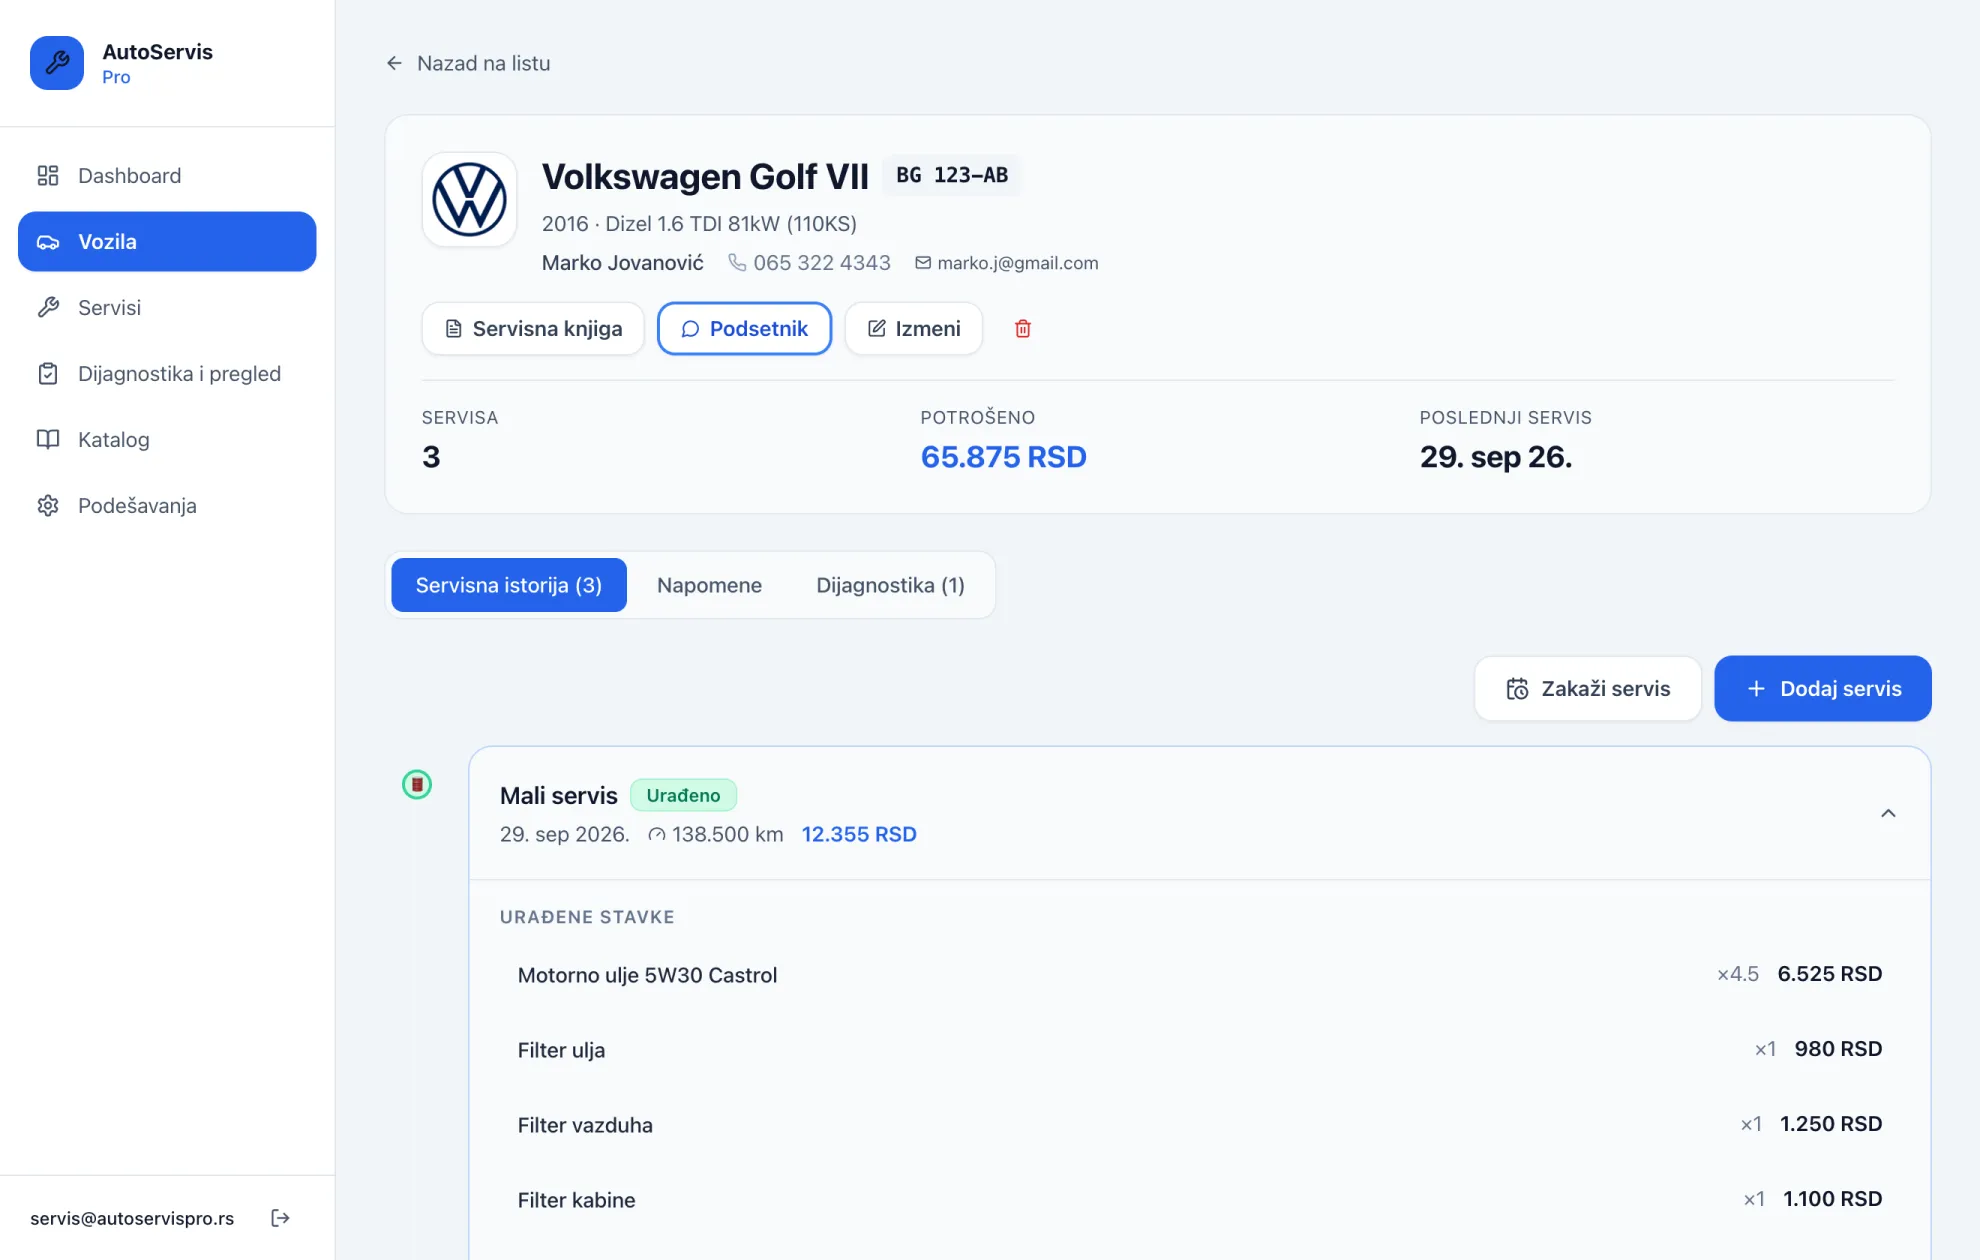Switch to Servisna istorija (3) tab
This screenshot has height=1260, width=1980.
509,585
